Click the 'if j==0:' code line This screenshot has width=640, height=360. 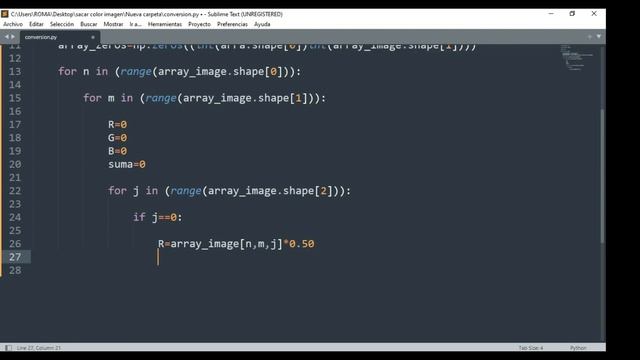(x=158, y=218)
